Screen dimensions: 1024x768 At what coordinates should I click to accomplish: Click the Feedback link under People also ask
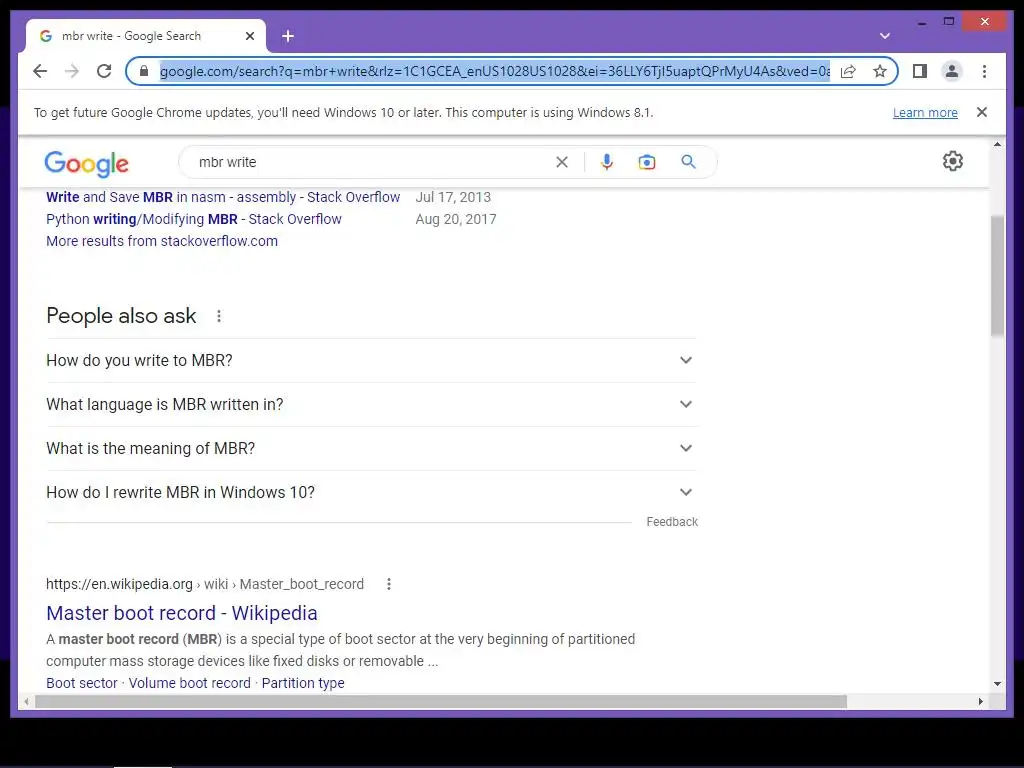tap(672, 522)
